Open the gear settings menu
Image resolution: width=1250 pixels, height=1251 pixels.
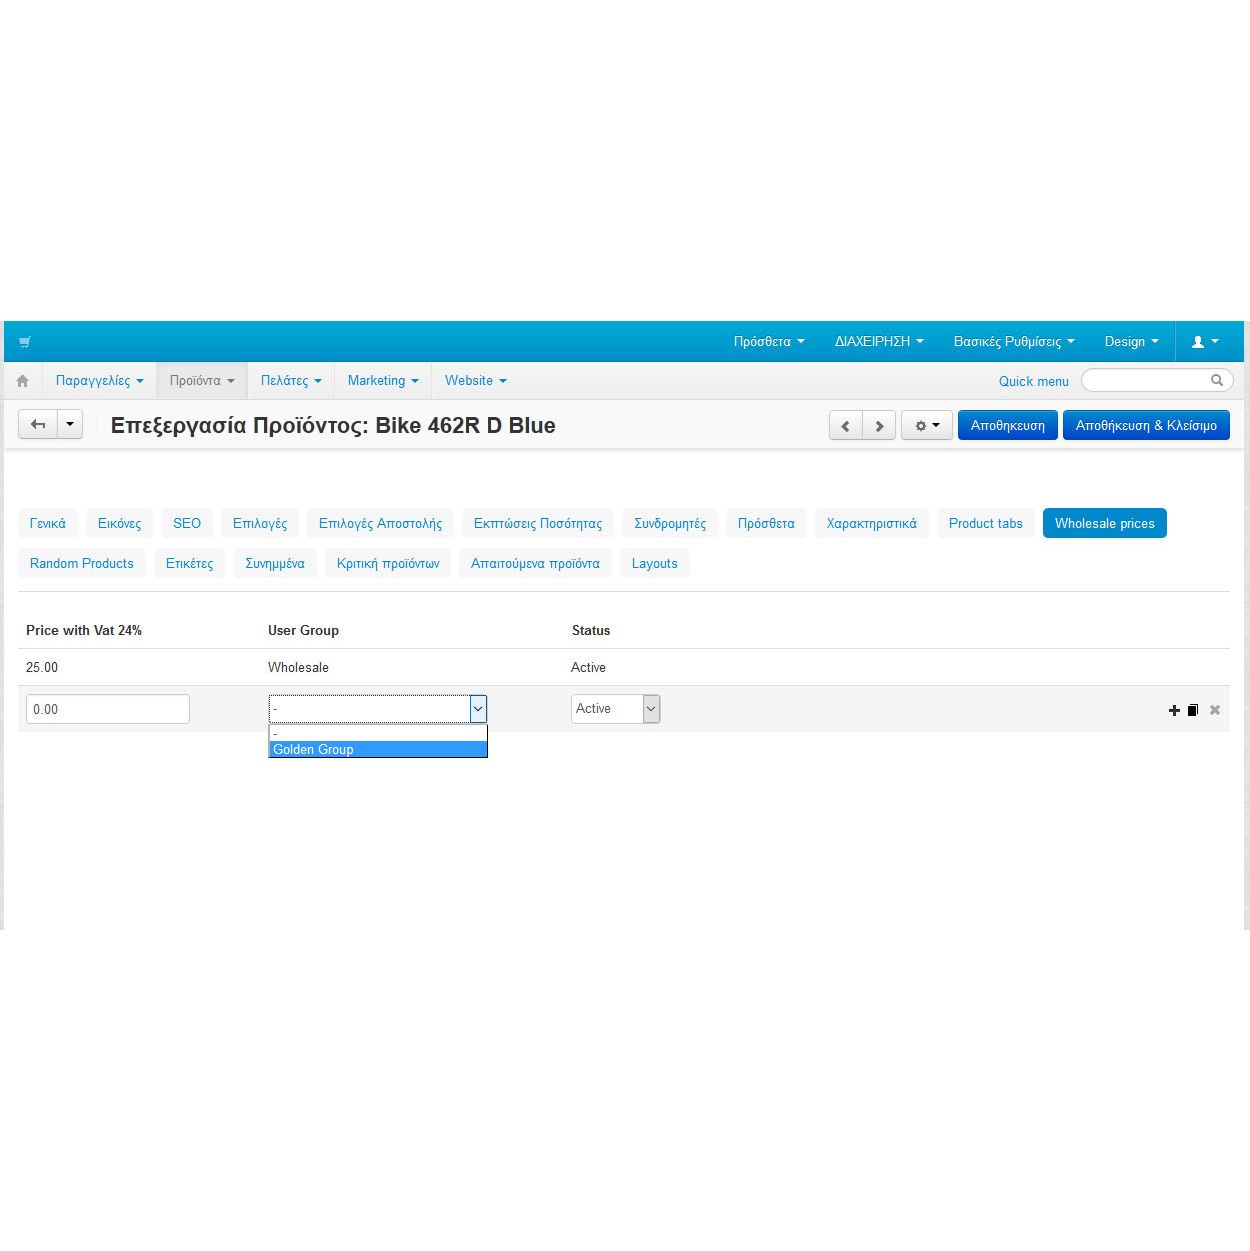pos(927,426)
